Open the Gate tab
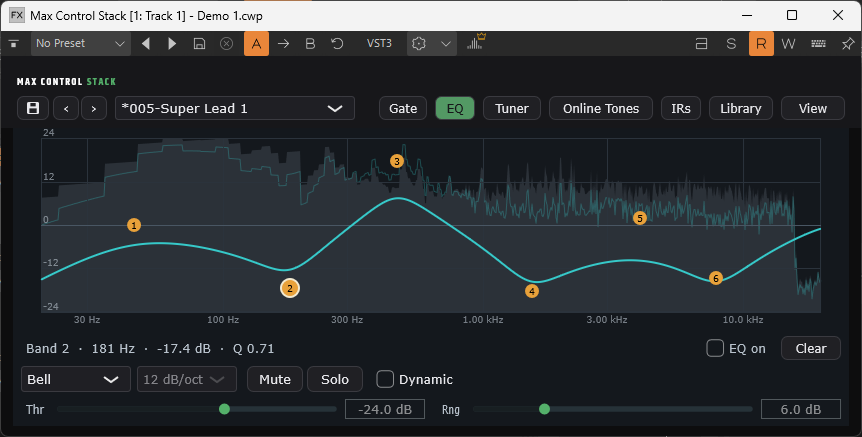 coord(403,108)
